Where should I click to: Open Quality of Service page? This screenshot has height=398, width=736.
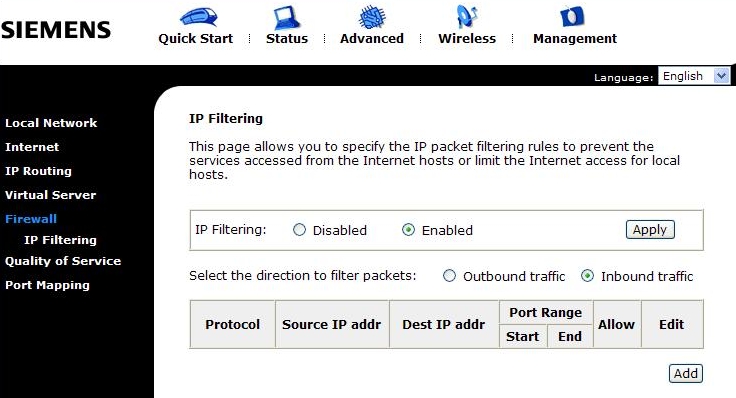click(63, 261)
